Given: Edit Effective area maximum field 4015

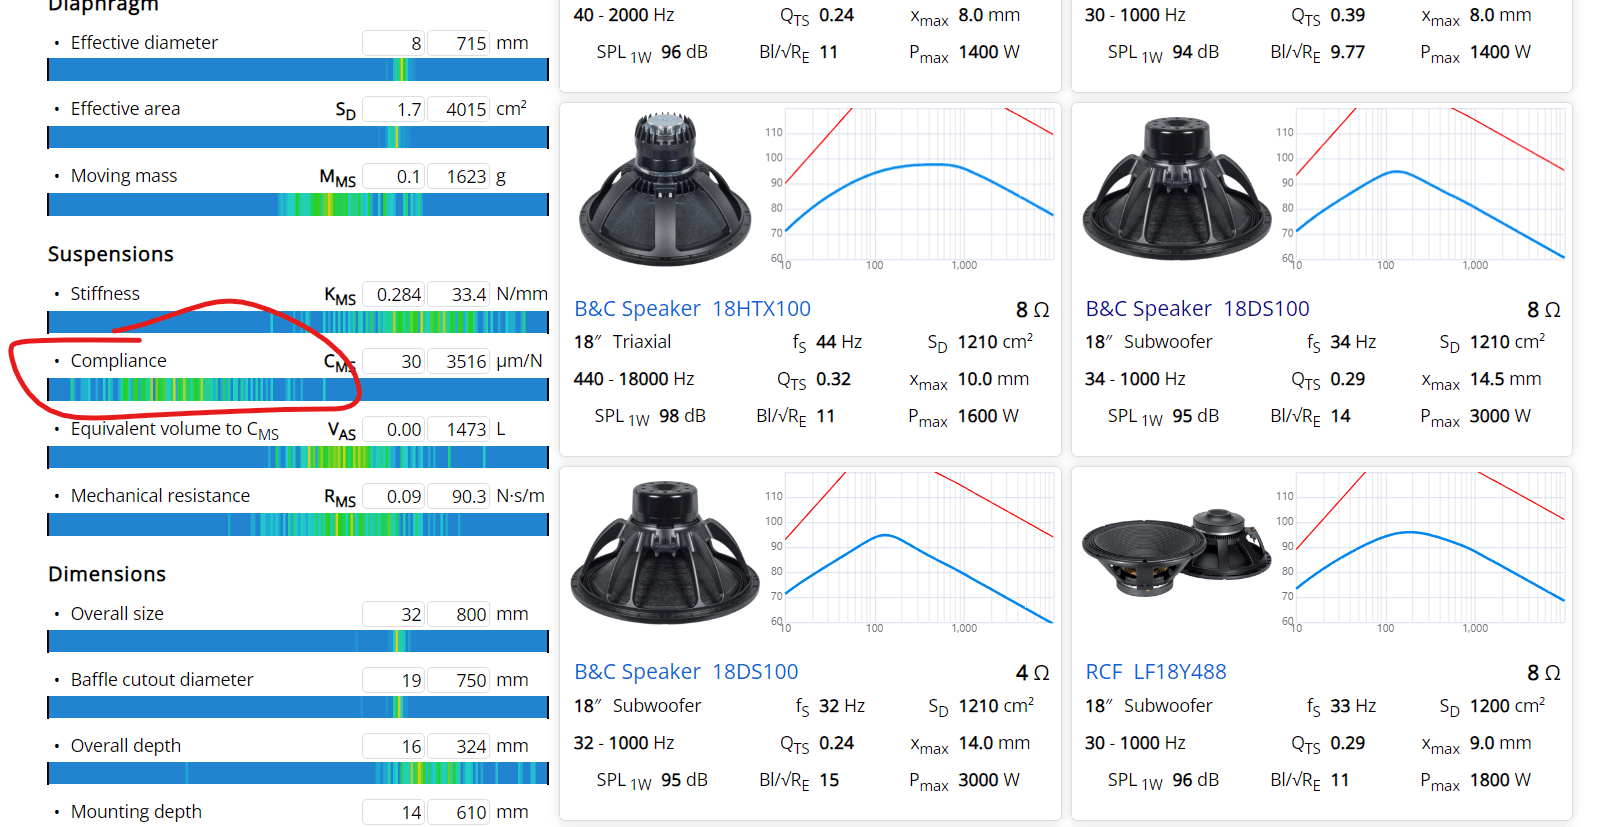Looking at the screenshot, I should click(459, 109).
